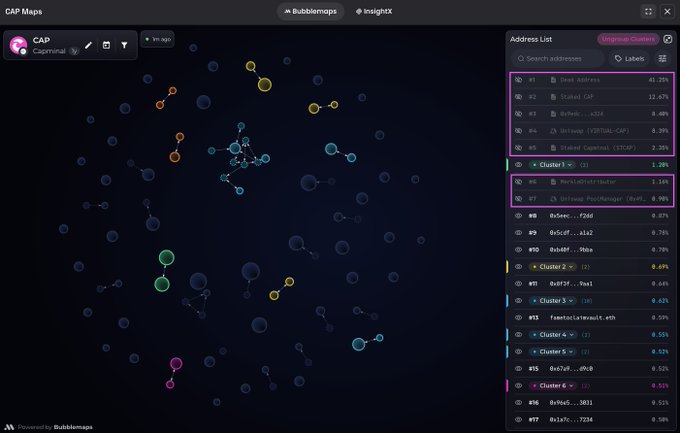Screen dimensions: 680x433
Task: Click the pop-out icon next to Ungroup Clusters
Action: [x=668, y=39]
